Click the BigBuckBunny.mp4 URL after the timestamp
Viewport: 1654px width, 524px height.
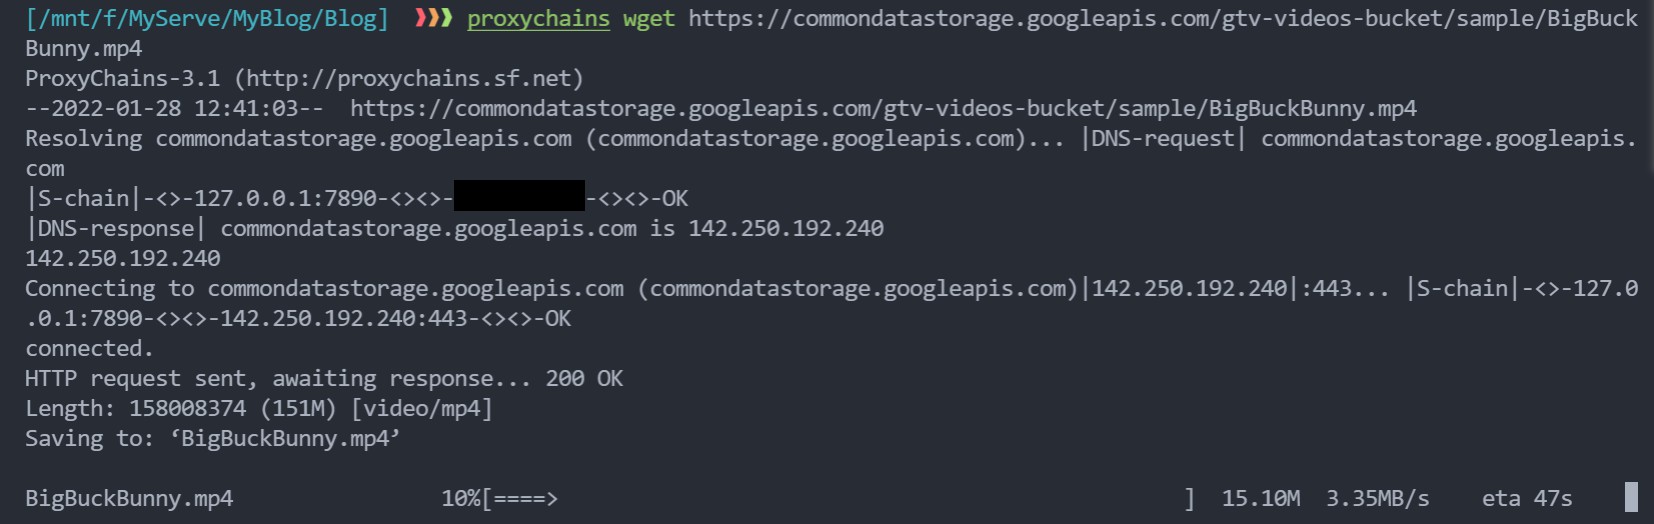coord(883,108)
